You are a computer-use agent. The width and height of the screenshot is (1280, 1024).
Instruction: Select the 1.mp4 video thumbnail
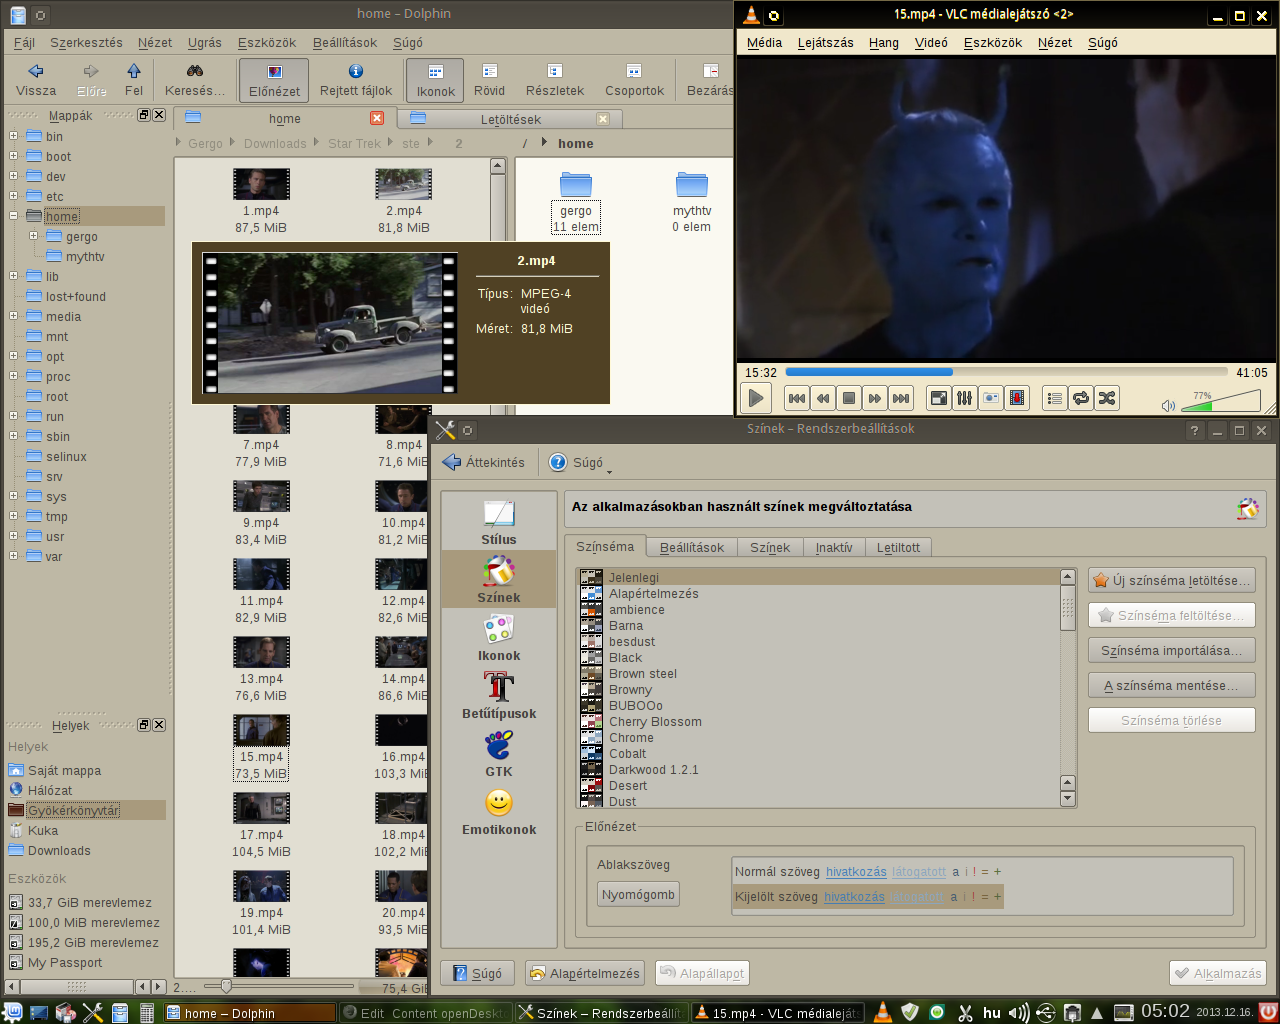[261, 186]
